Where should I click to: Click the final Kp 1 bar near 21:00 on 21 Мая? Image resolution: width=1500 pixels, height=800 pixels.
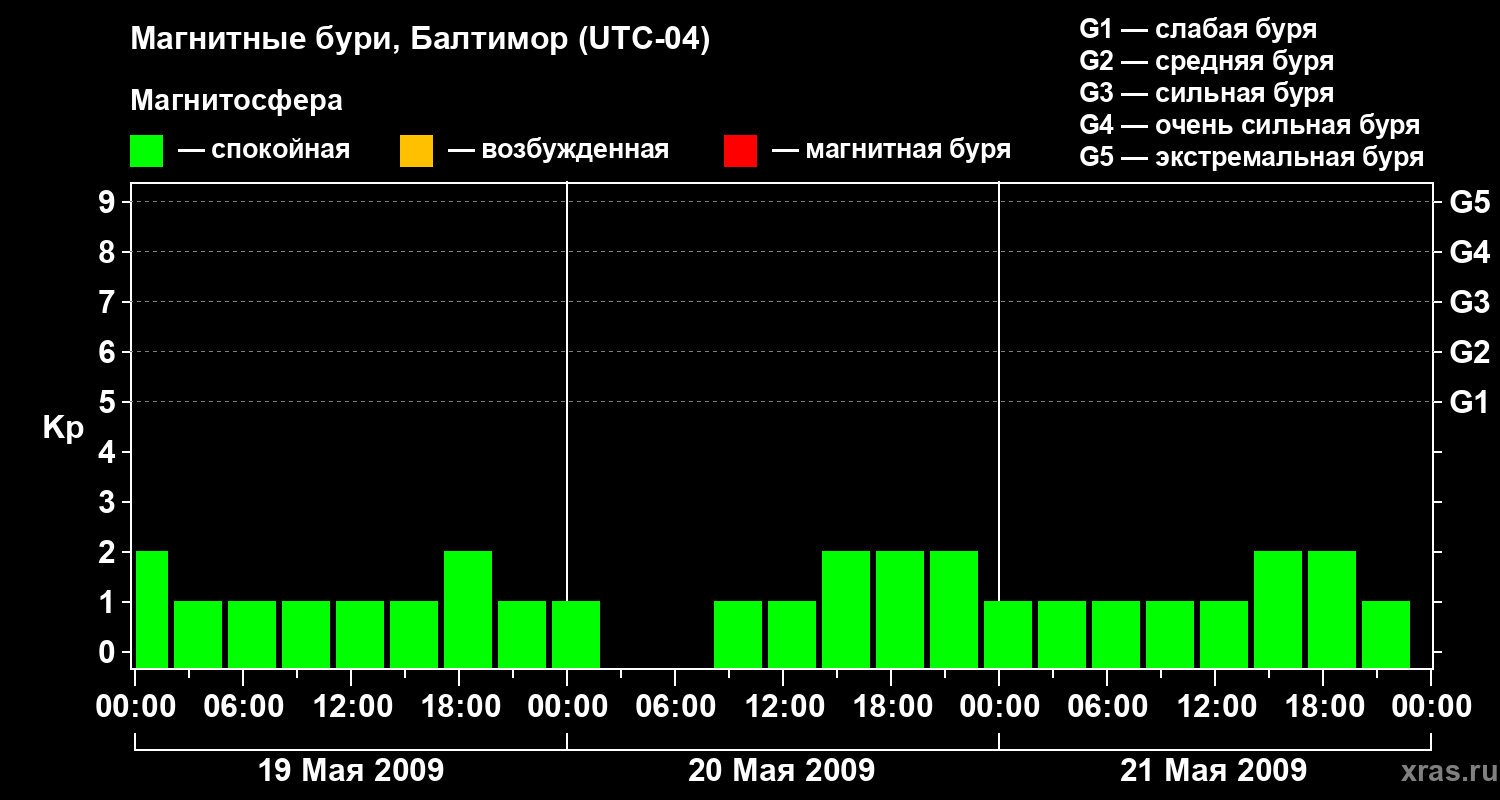click(x=1386, y=634)
